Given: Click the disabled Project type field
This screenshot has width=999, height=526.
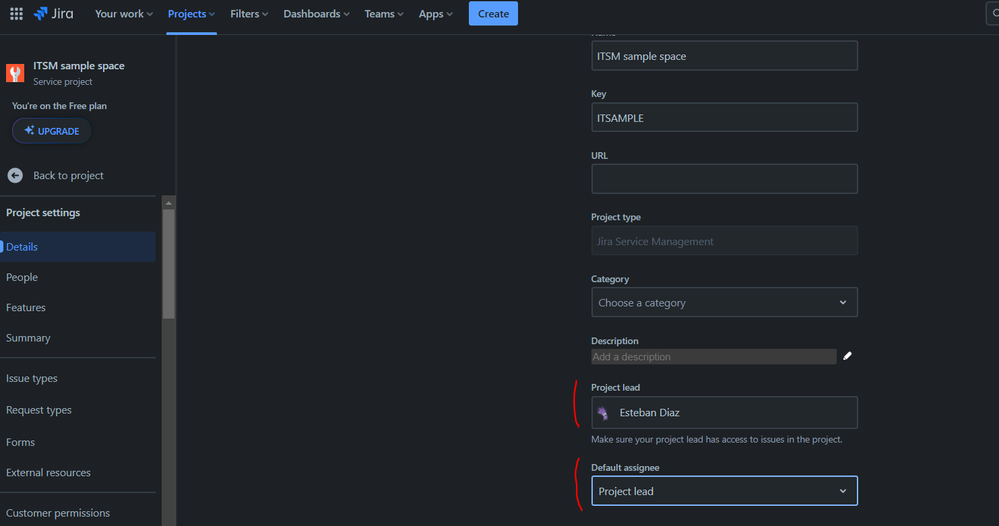Looking at the screenshot, I should click(724, 241).
